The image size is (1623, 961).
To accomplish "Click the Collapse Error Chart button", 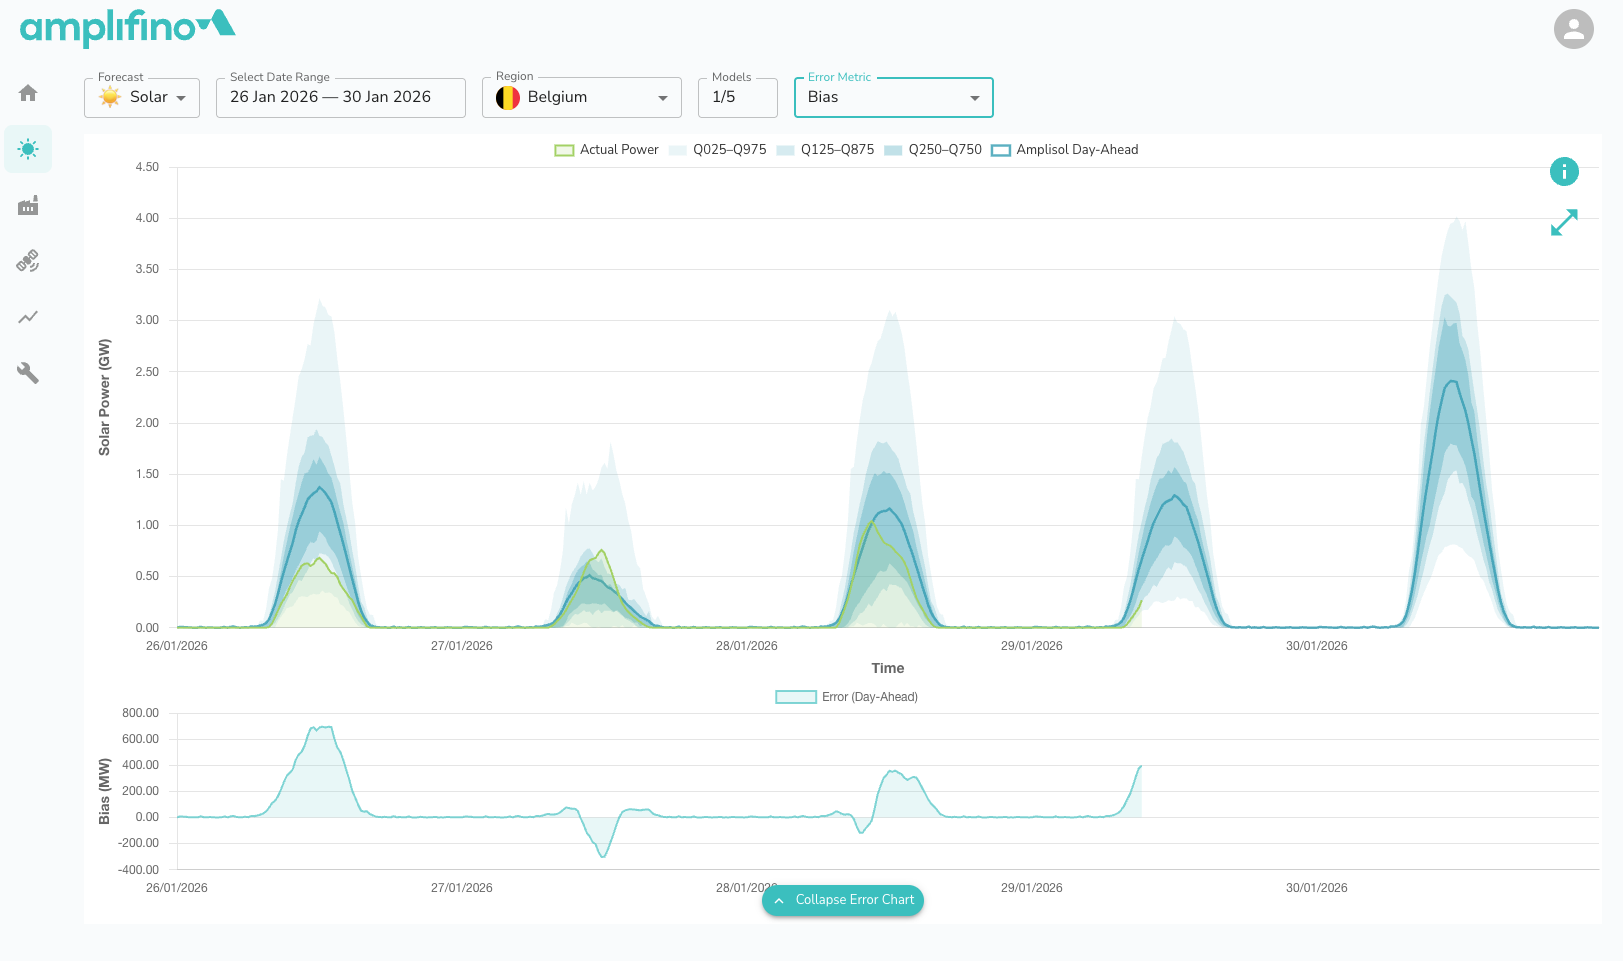I will click(x=843, y=900).
